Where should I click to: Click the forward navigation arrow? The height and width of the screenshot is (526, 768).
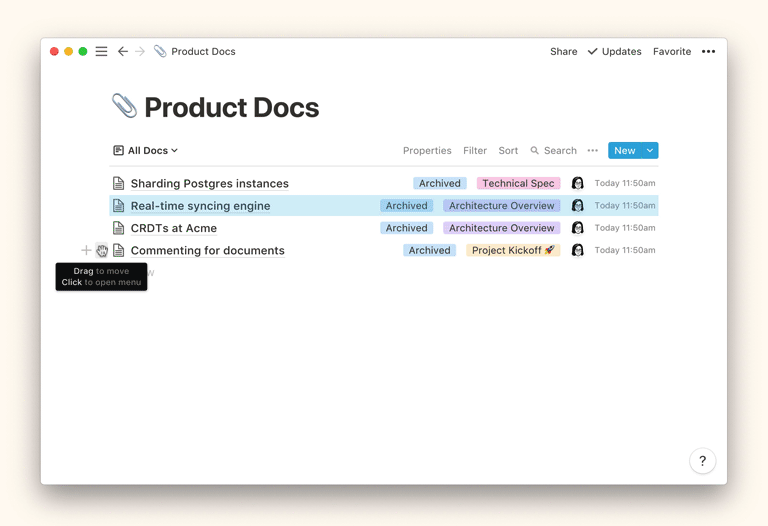pyautogui.click(x=140, y=51)
